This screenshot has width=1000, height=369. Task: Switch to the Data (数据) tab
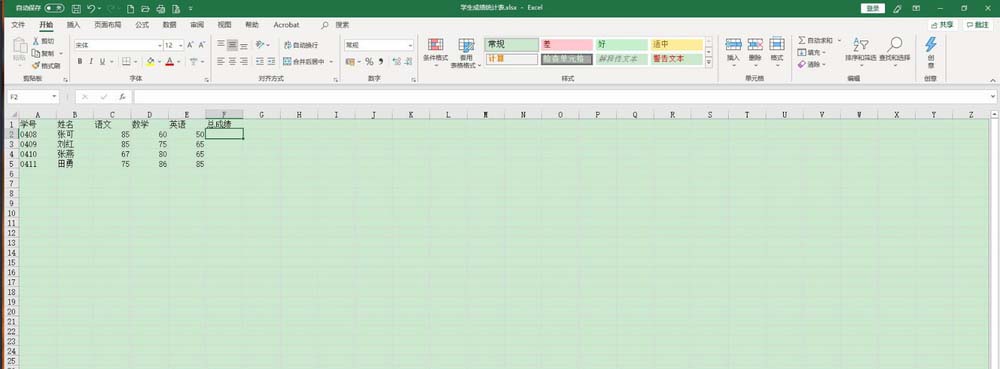coord(169,25)
